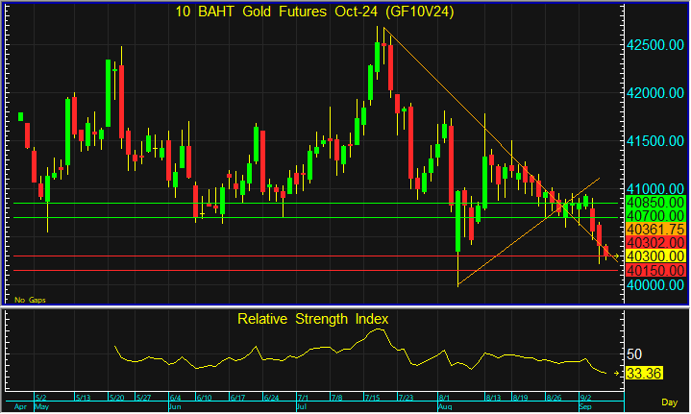Select the 8/13 date marker
Screen dimensions: 691x414
coord(493,398)
